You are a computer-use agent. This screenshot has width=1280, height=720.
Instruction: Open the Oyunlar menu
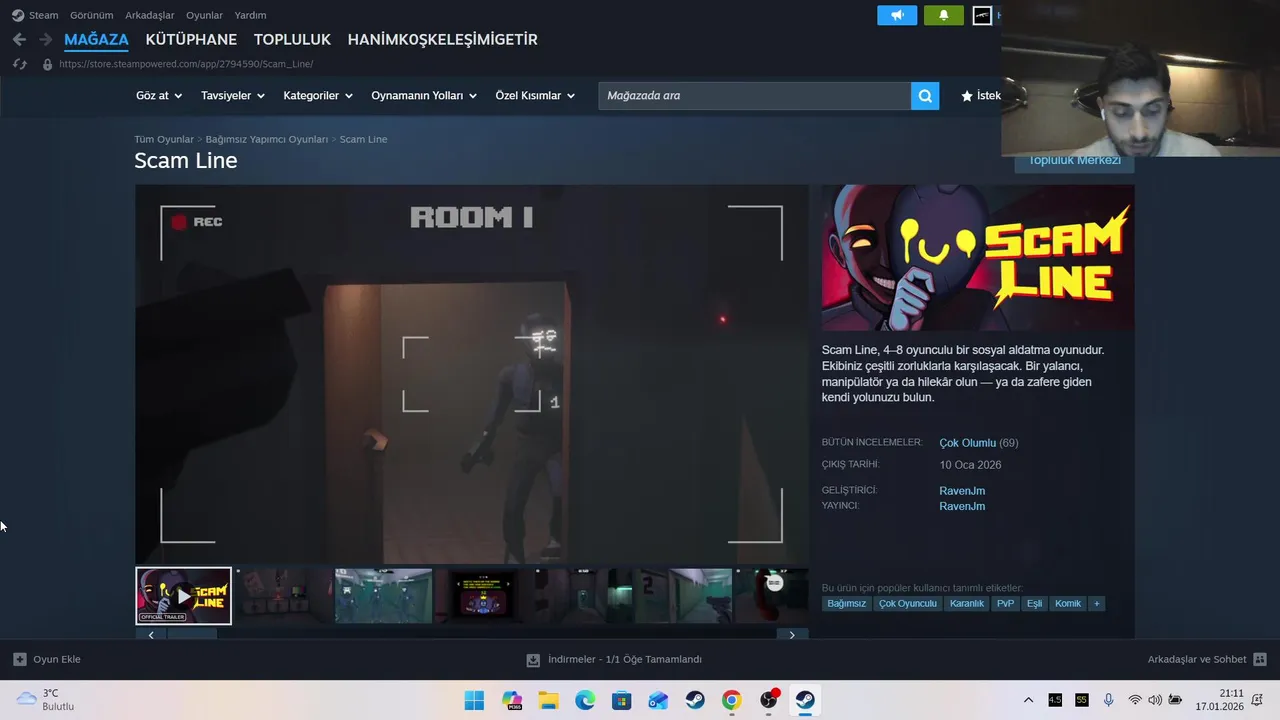tap(204, 15)
